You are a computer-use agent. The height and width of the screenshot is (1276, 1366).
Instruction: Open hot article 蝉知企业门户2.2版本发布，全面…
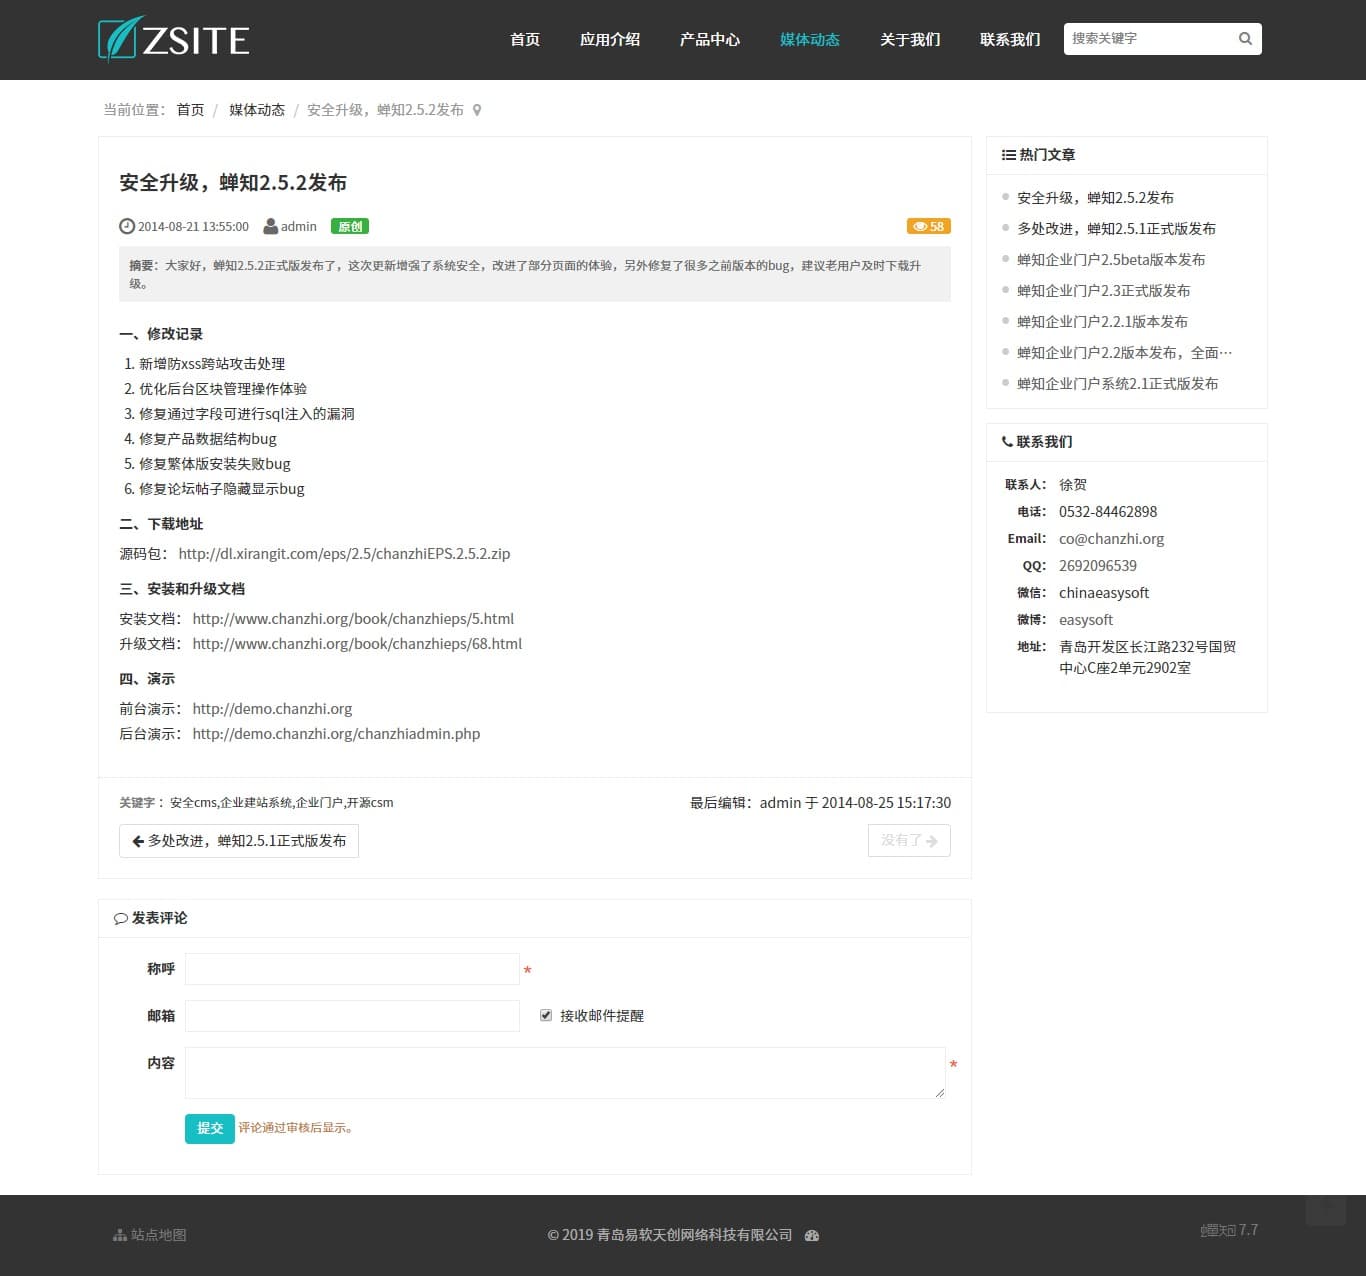tap(1125, 353)
